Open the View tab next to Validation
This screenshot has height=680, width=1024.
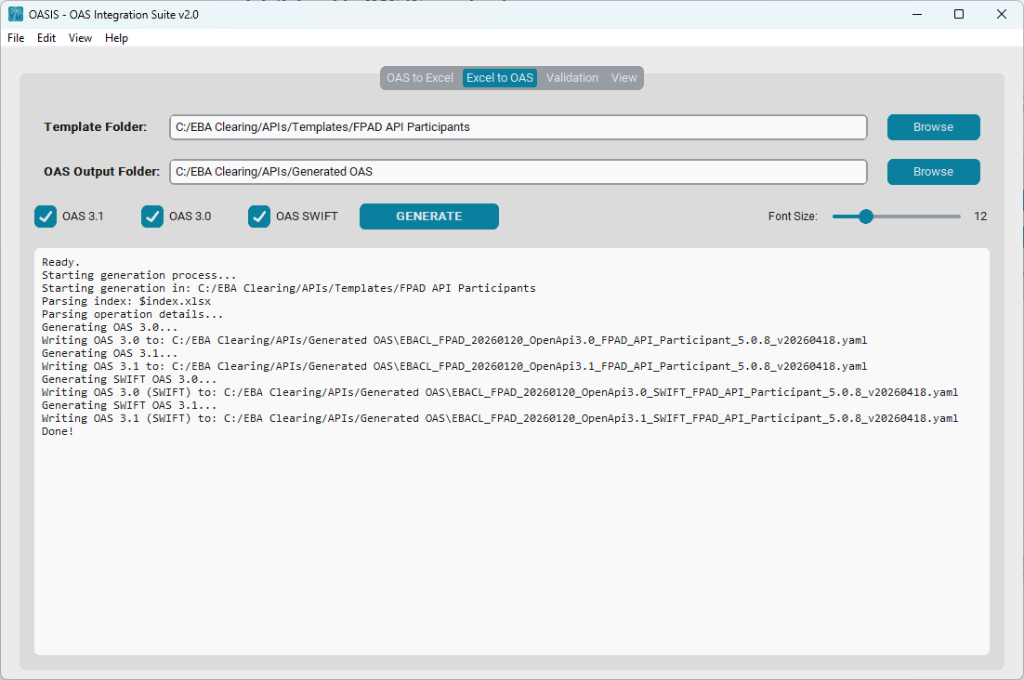tap(624, 77)
